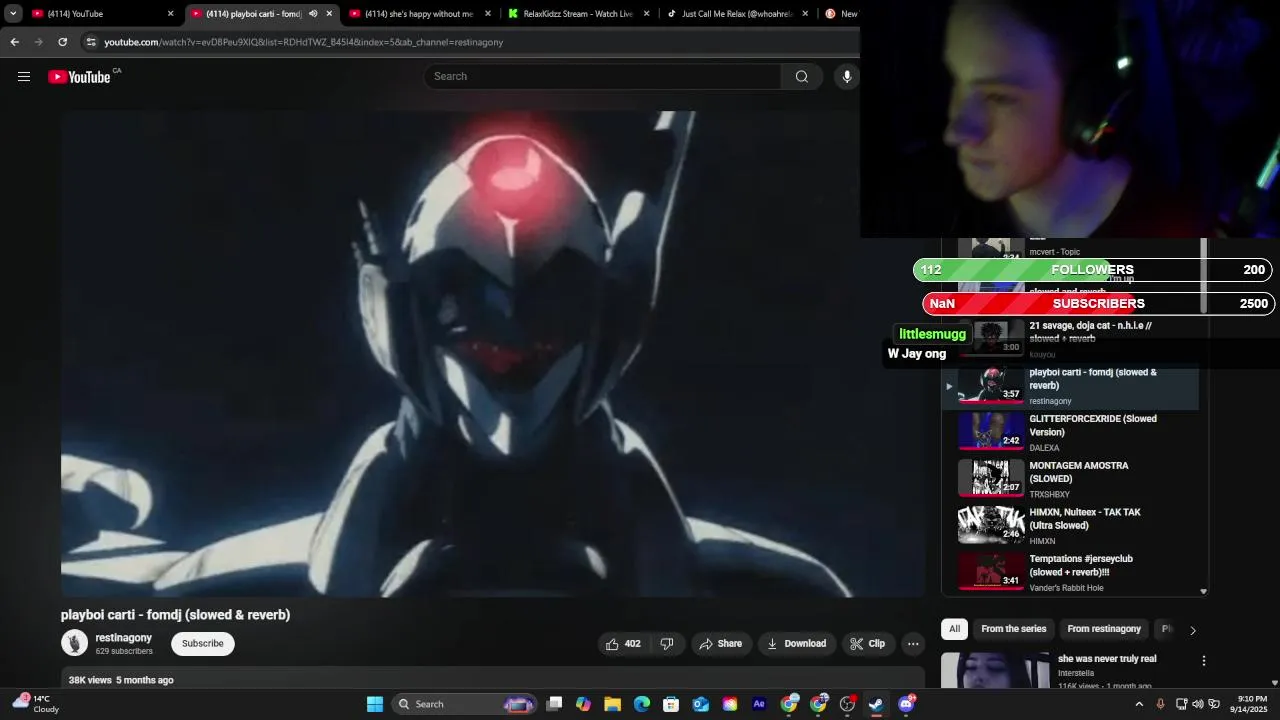Screen dimensions: 1280x720
Task: Close the playboi carti tab
Action: (329, 14)
